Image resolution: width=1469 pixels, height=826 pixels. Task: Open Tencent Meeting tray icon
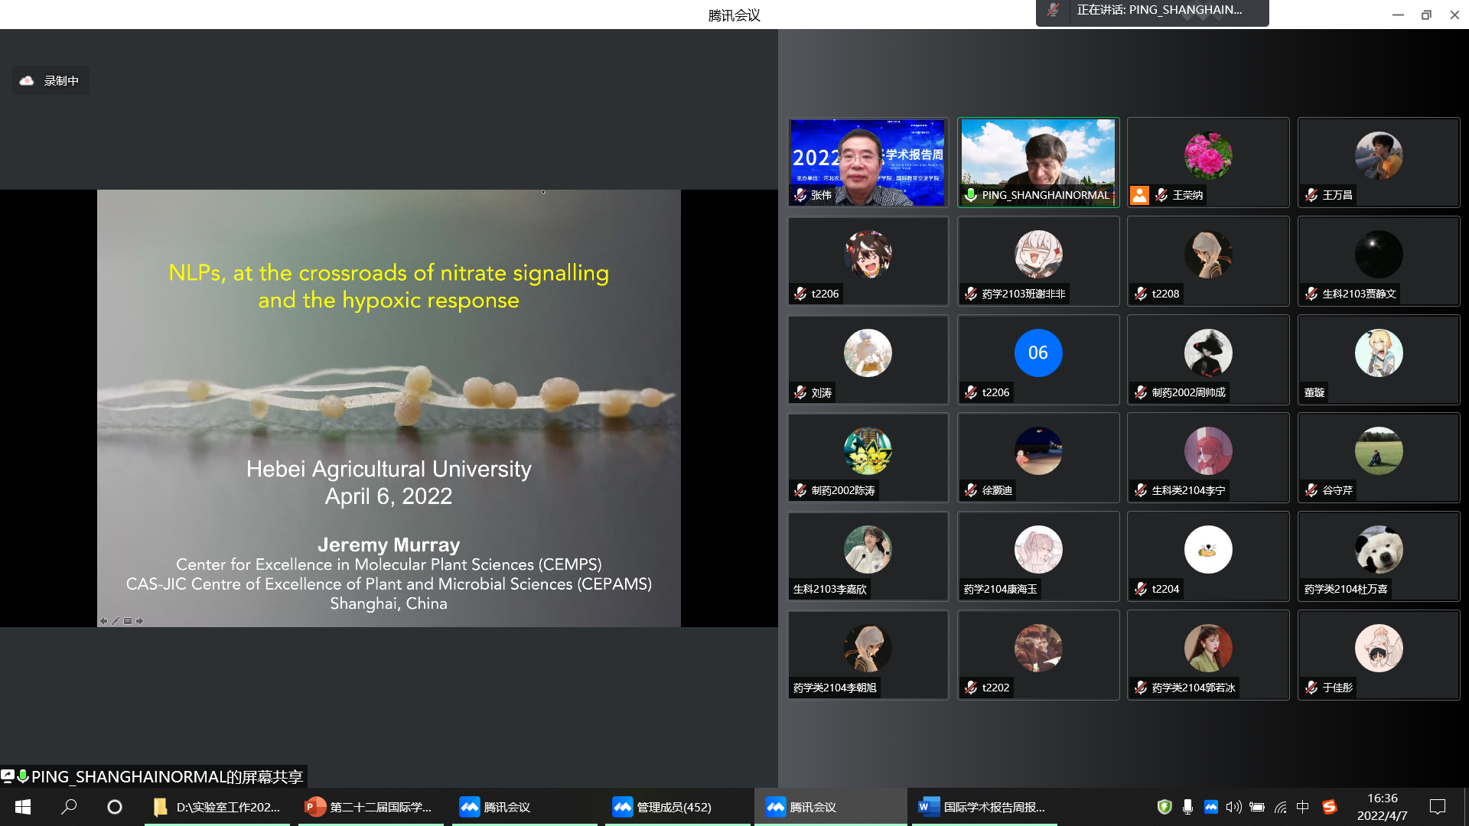pos(1210,807)
